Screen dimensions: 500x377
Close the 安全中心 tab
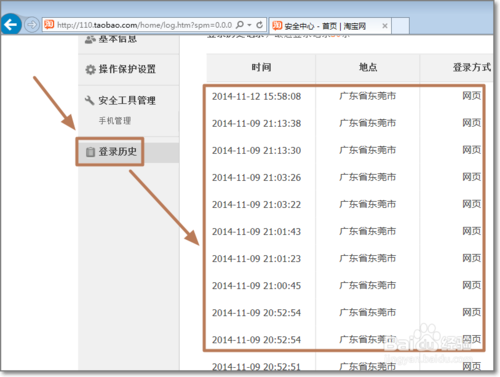[x=384, y=26]
